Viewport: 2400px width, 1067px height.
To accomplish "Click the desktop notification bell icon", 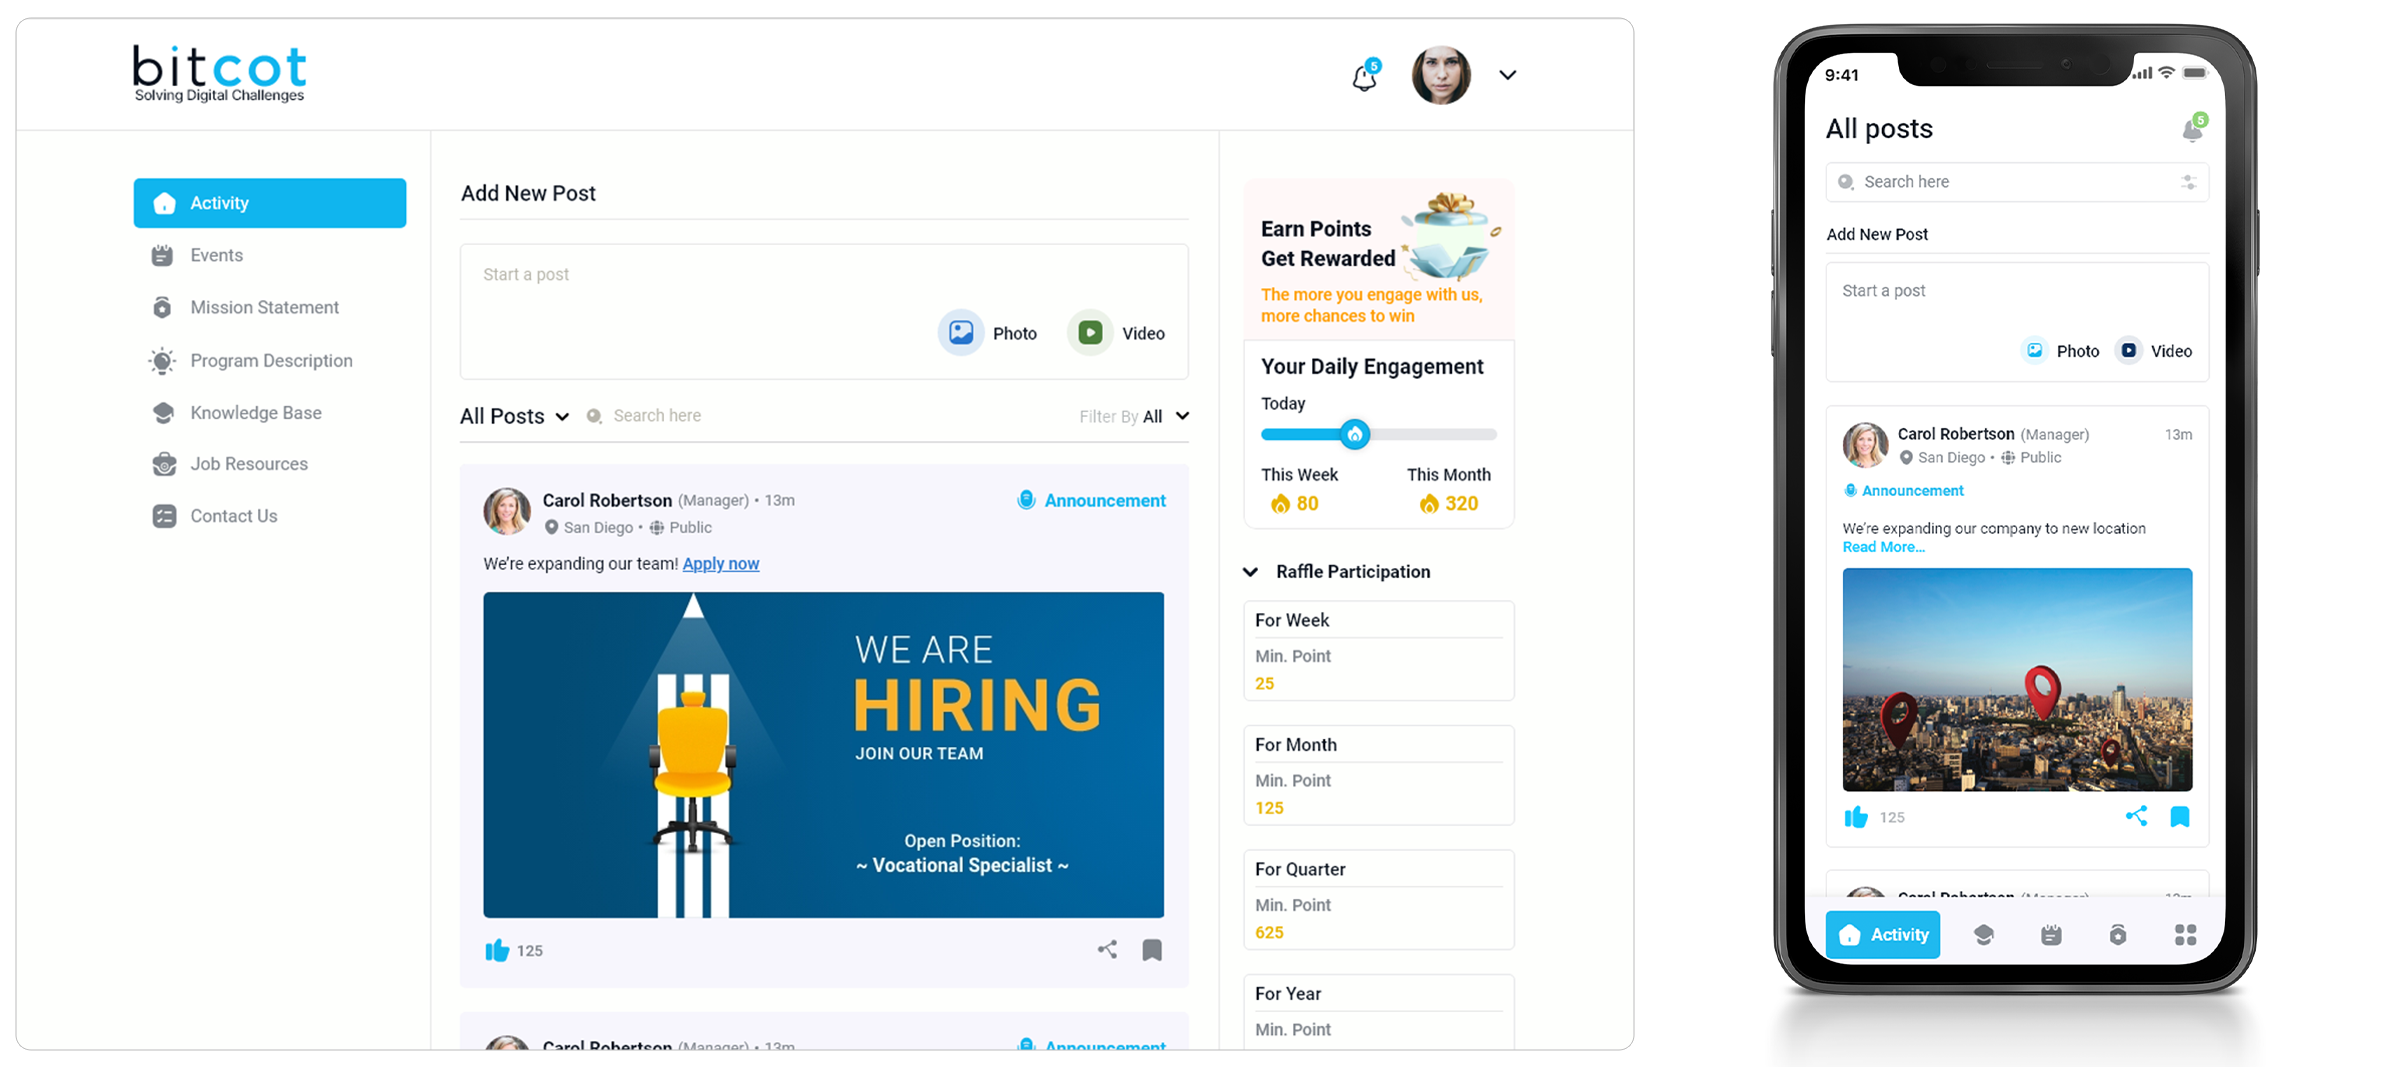I will click(x=1364, y=77).
